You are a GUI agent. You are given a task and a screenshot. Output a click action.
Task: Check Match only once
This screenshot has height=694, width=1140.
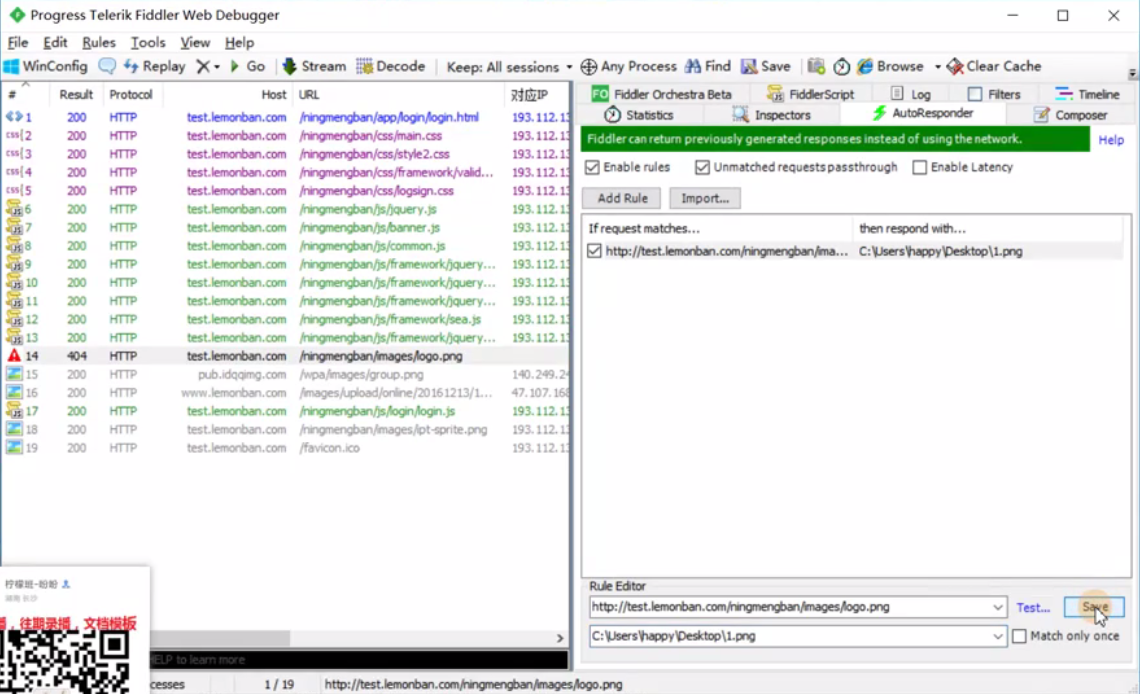click(x=1019, y=636)
